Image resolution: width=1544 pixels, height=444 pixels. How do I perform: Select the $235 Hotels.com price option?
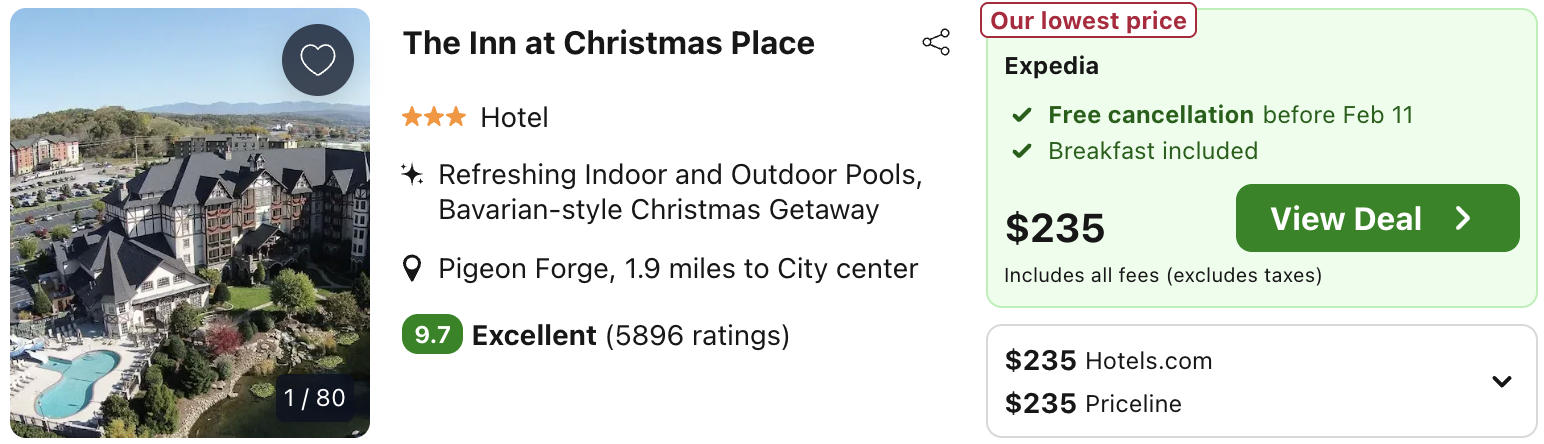pyautogui.click(x=1108, y=361)
